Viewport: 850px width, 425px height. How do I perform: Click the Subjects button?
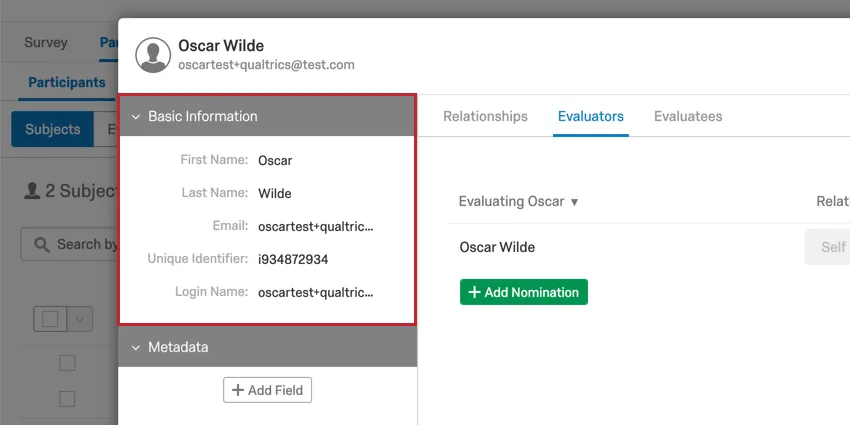click(53, 129)
